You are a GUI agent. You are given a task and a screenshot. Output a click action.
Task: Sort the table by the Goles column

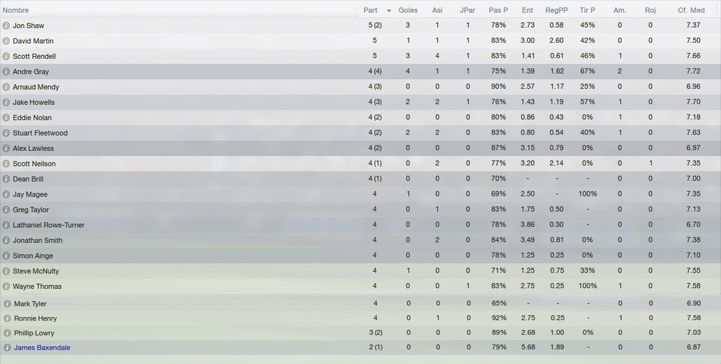pyautogui.click(x=408, y=10)
